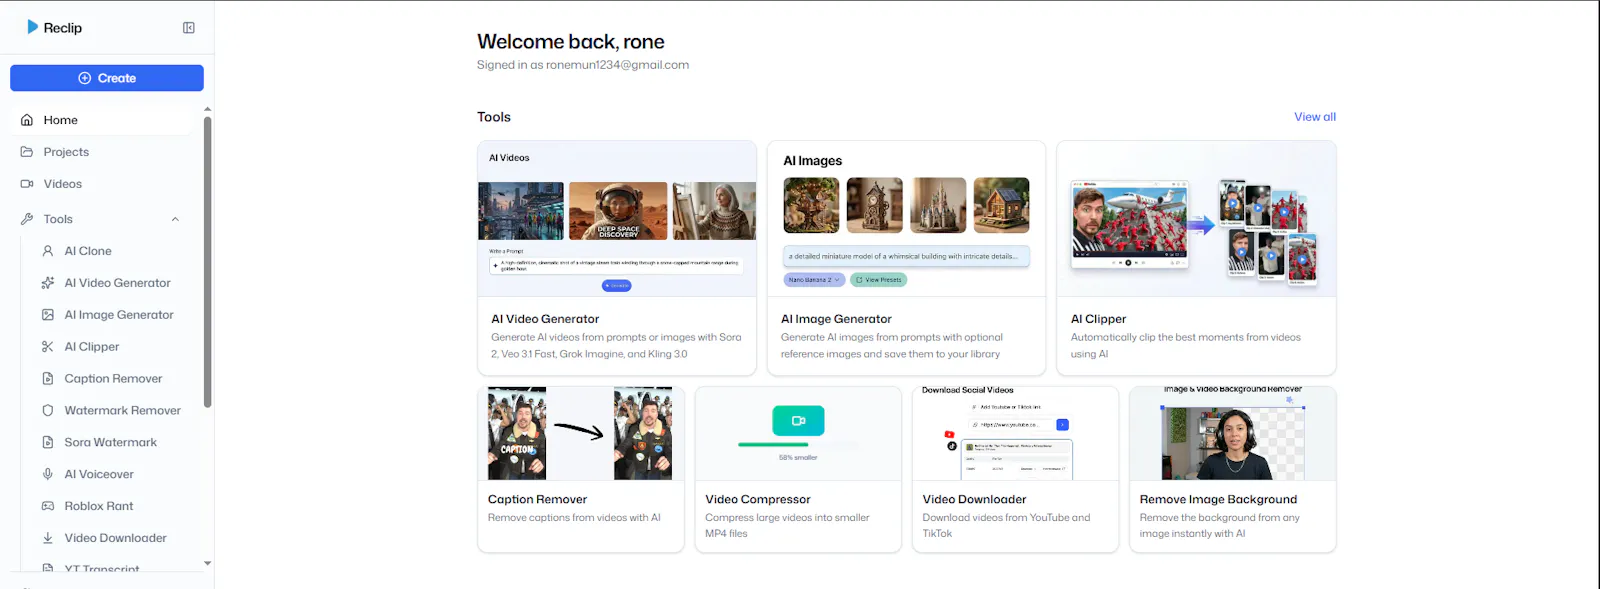Click the sidebar vertical scrollbar
Viewport: 1600px width, 589px height.
click(207, 262)
